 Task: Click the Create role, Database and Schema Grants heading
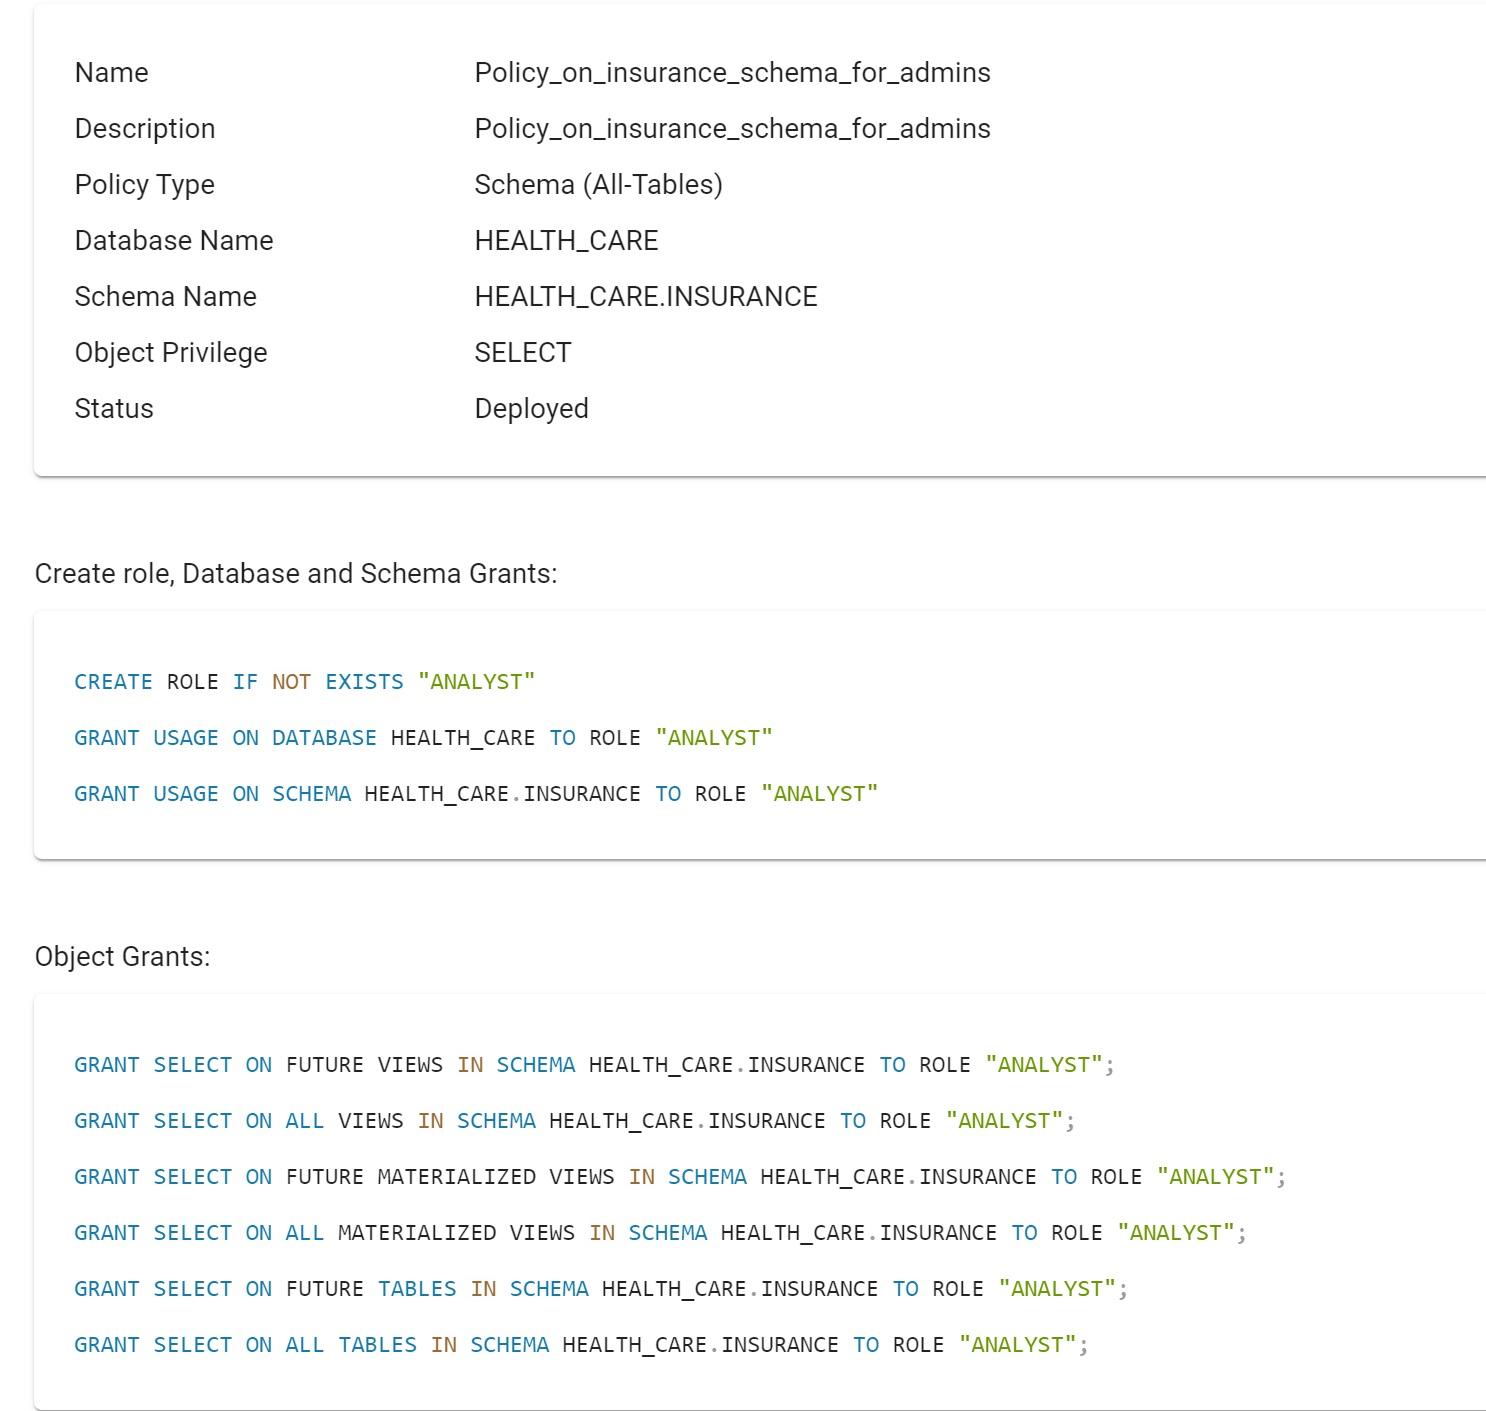[296, 574]
